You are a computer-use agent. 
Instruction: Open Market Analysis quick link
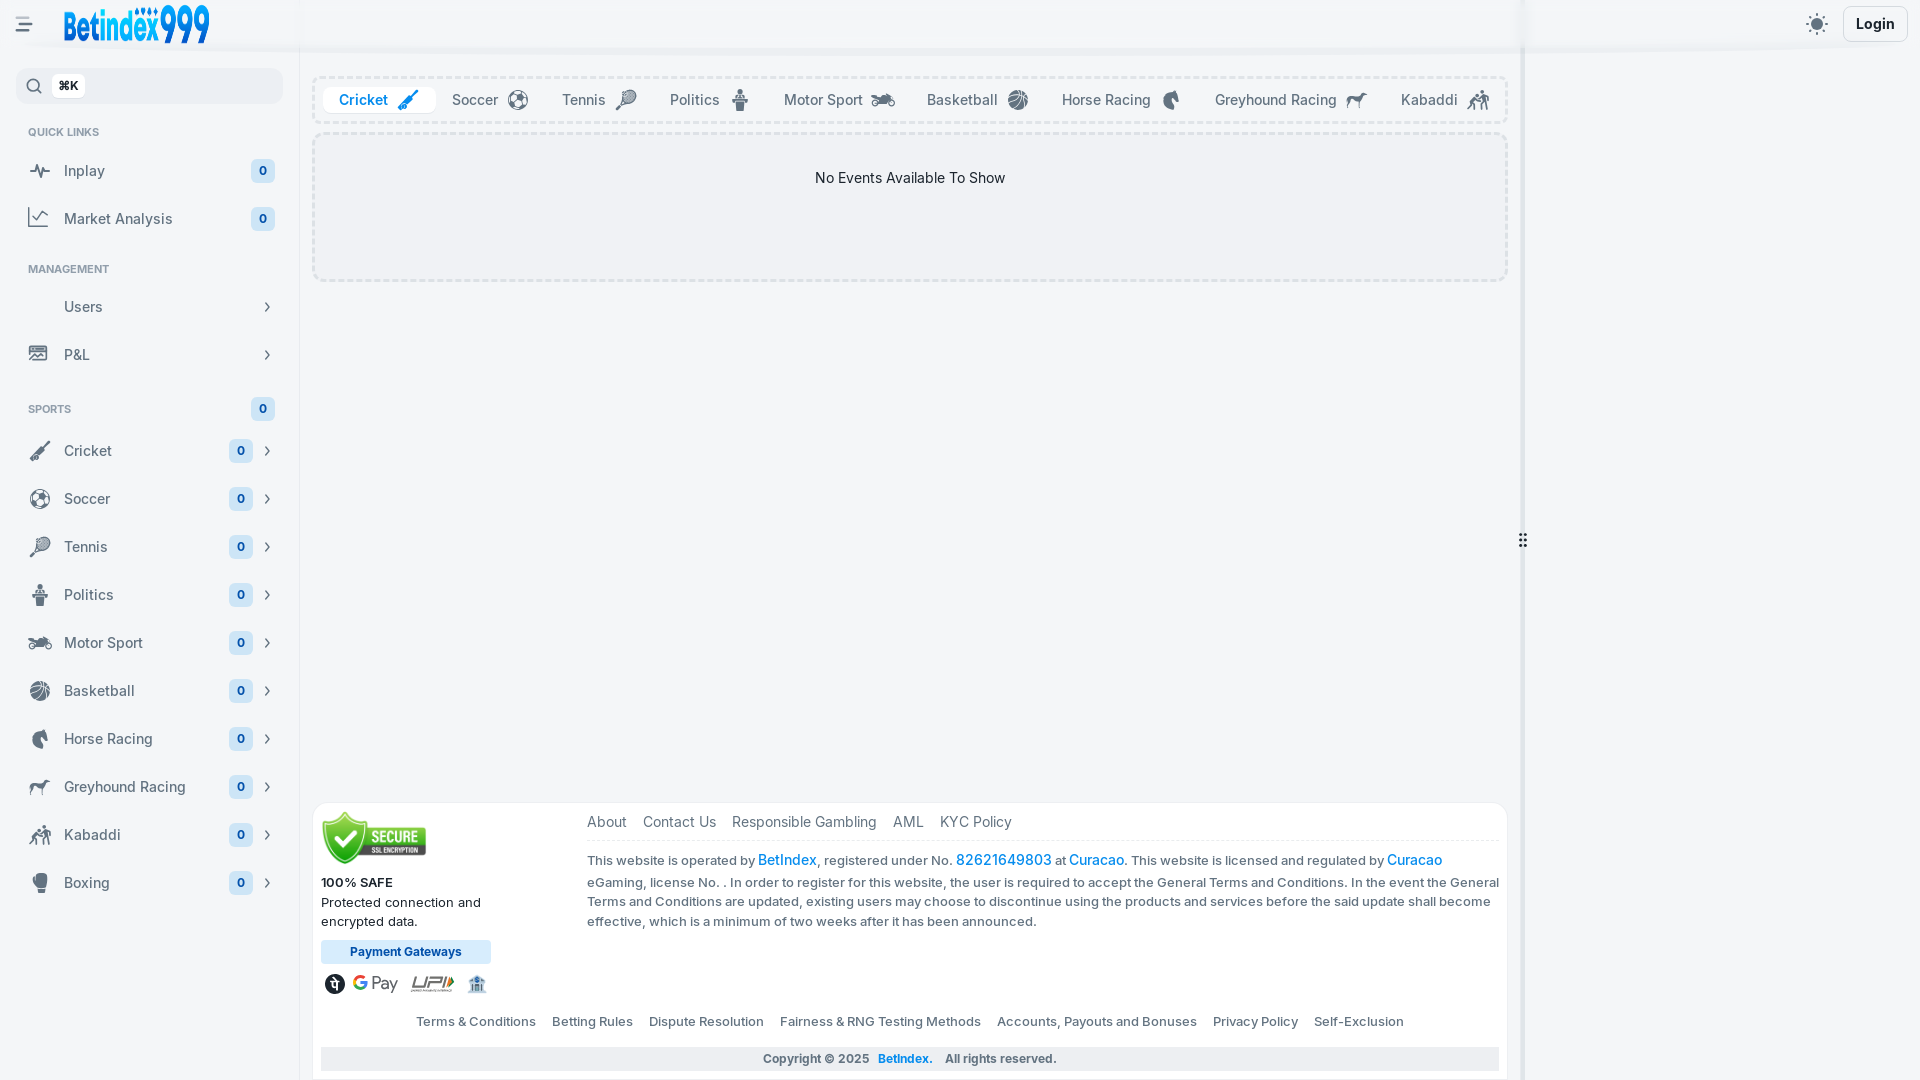click(149, 219)
